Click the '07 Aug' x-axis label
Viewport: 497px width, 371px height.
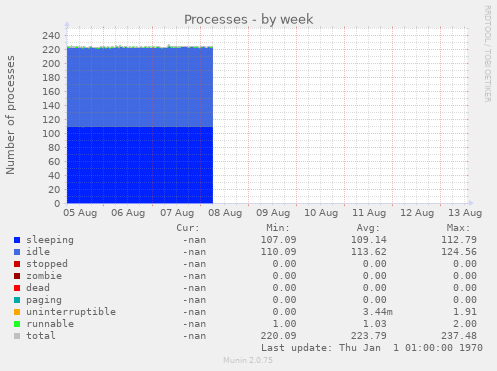(x=177, y=213)
